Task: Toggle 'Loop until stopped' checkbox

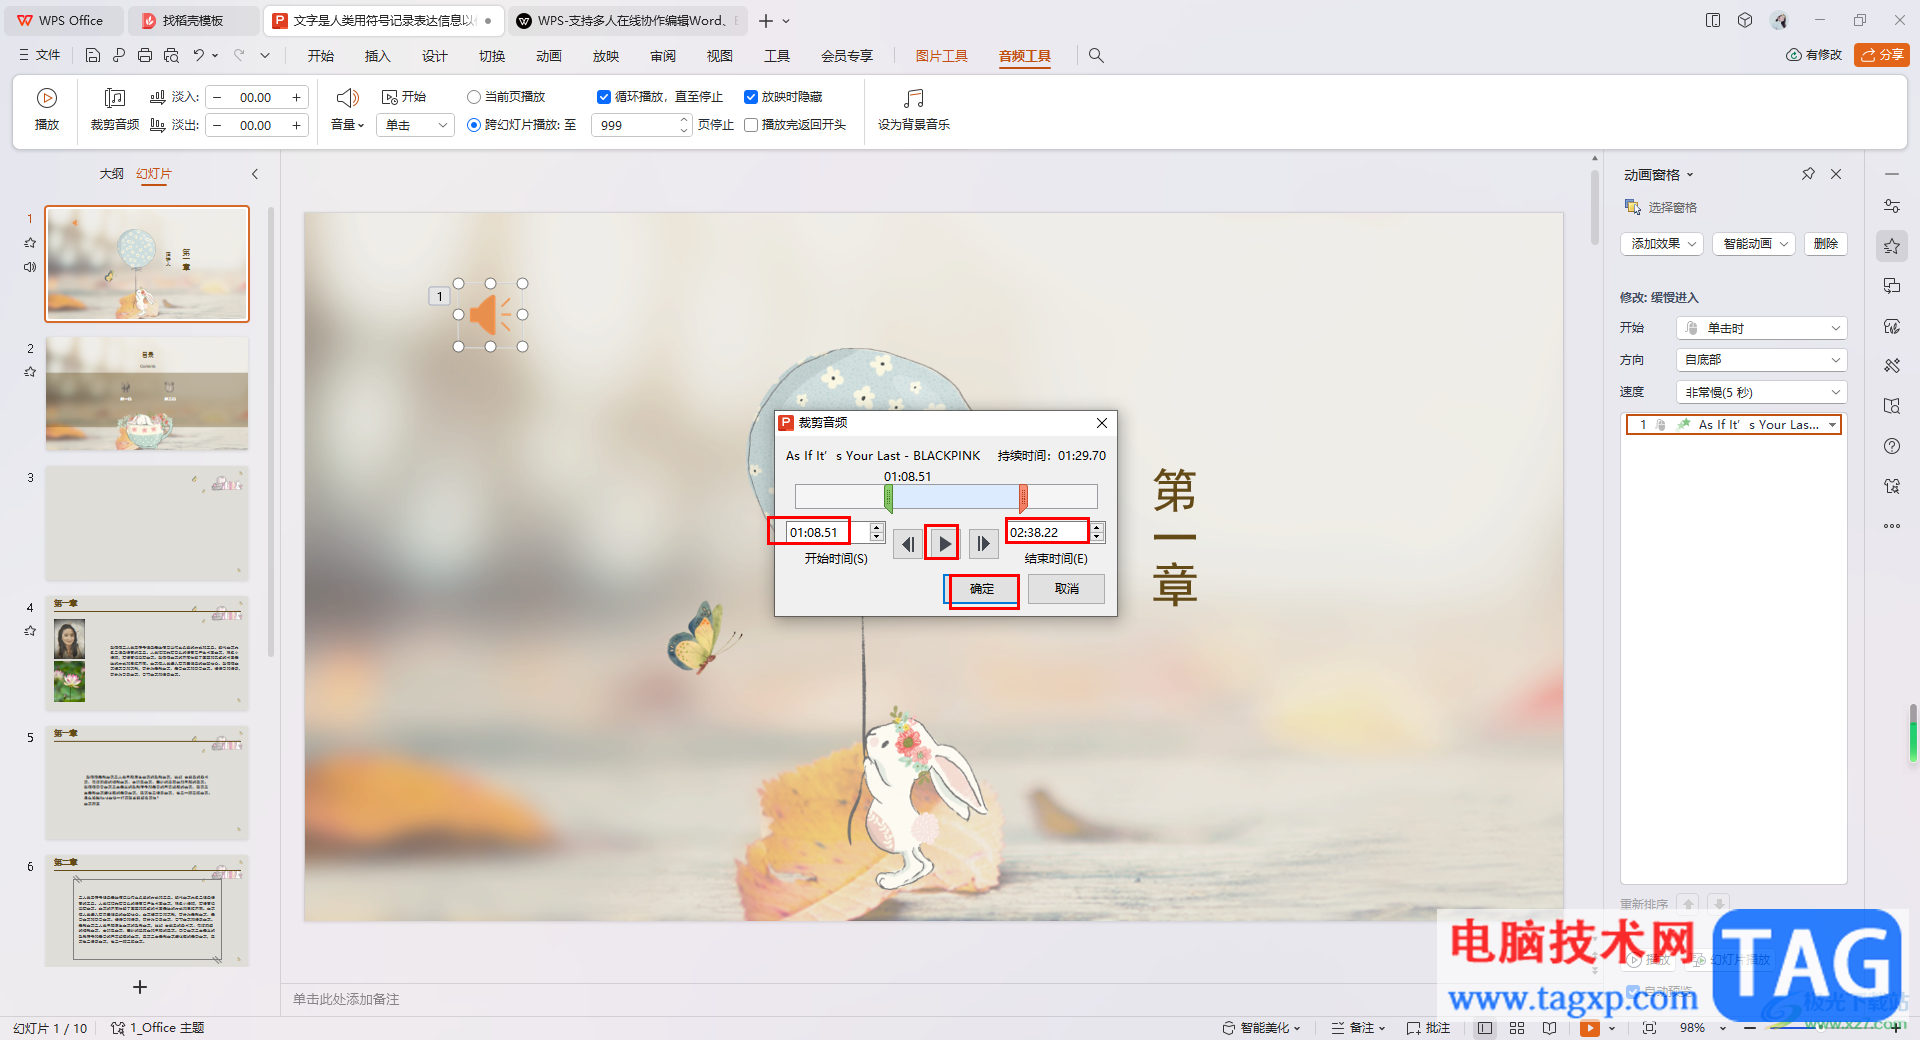Action: [x=604, y=97]
